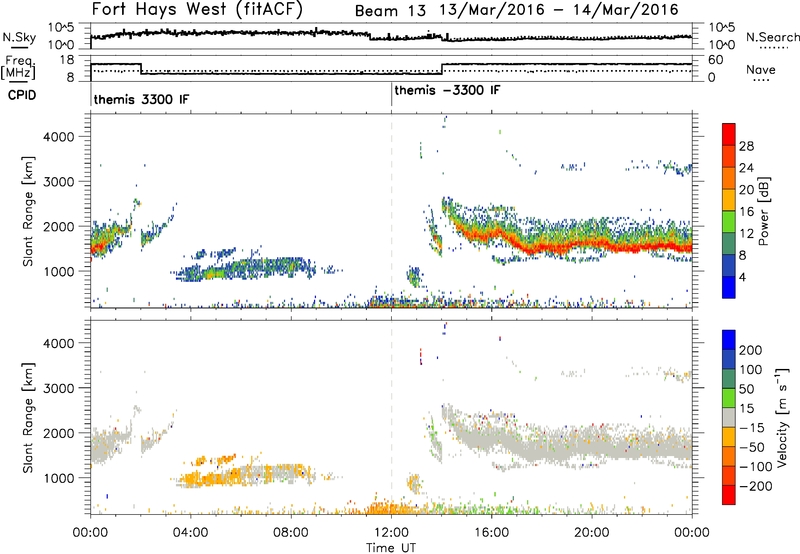
Task: Click the 'Time UT' x-axis label
Action: click(391, 548)
